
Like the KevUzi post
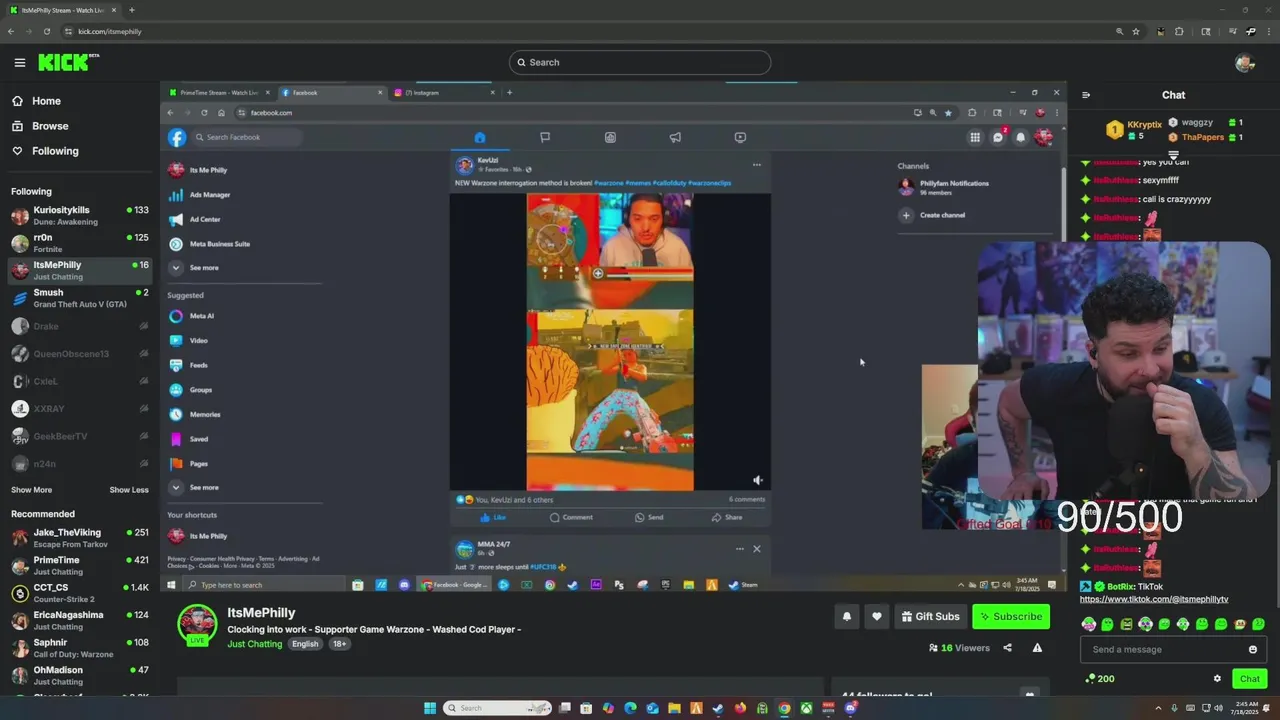point(493,517)
